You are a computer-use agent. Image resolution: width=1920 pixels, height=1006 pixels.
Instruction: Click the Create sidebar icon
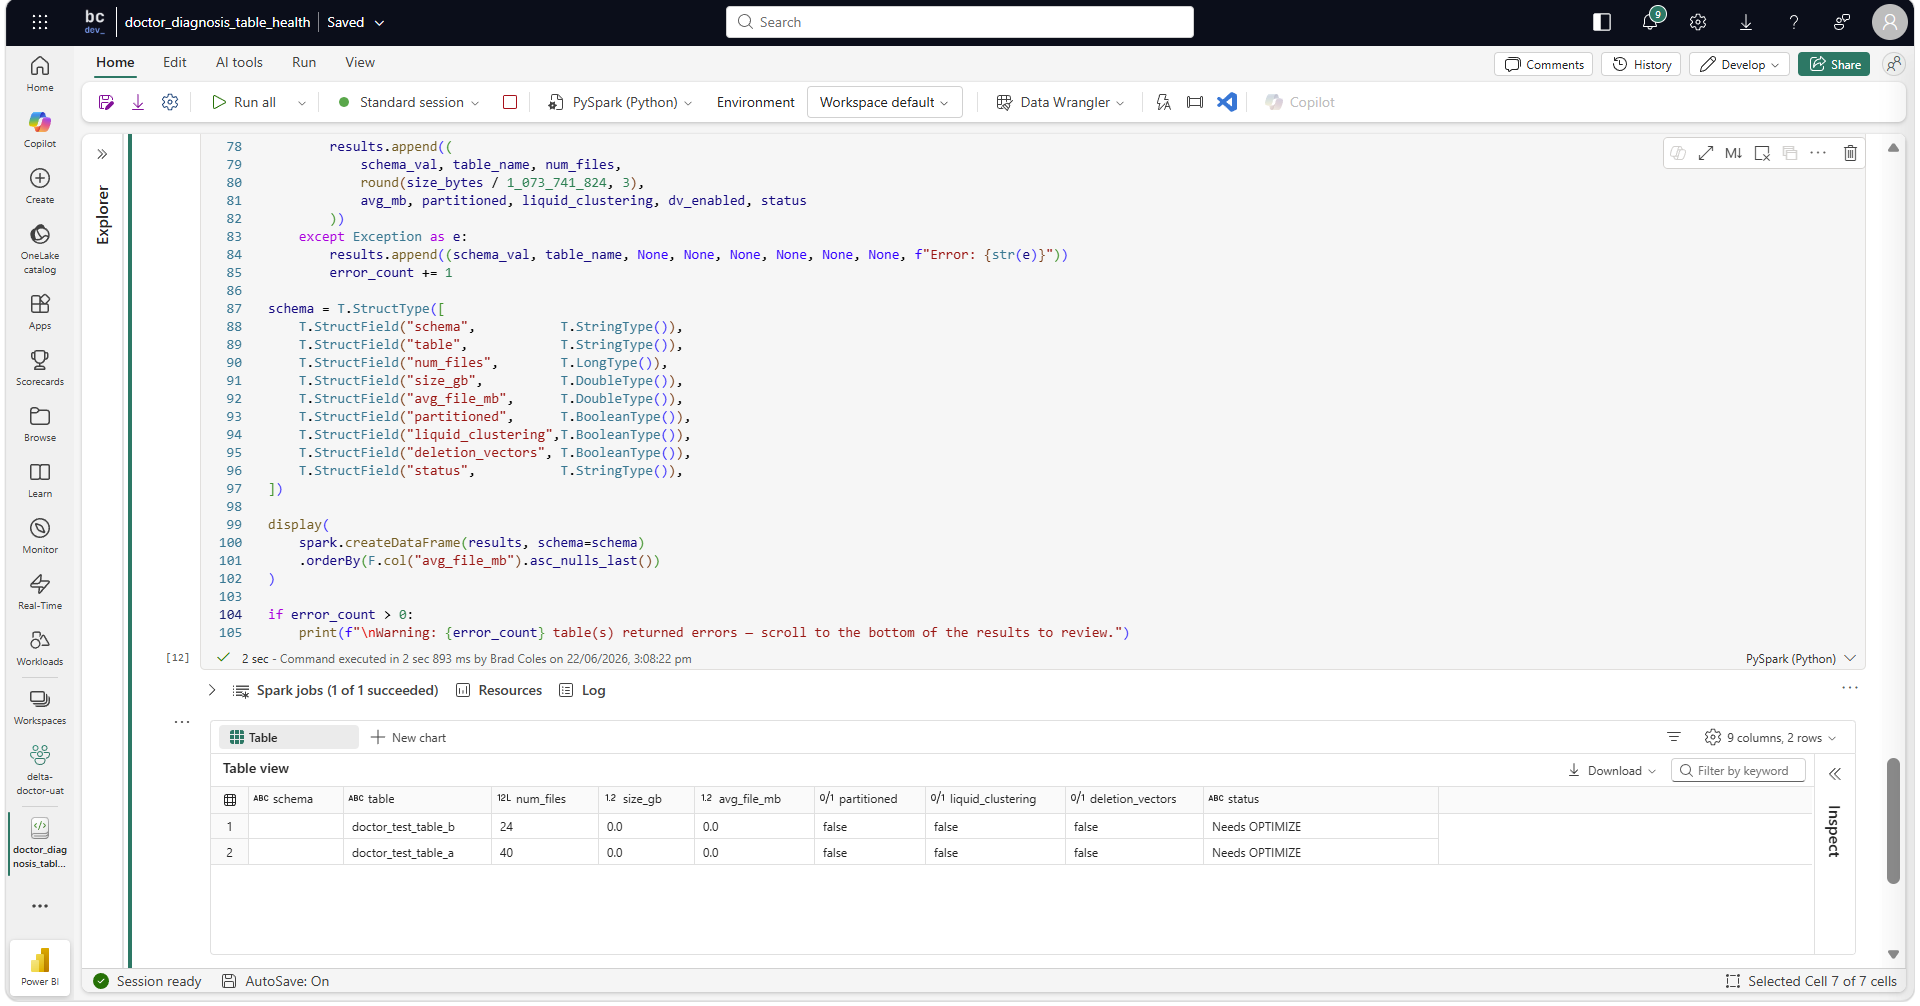(x=40, y=185)
